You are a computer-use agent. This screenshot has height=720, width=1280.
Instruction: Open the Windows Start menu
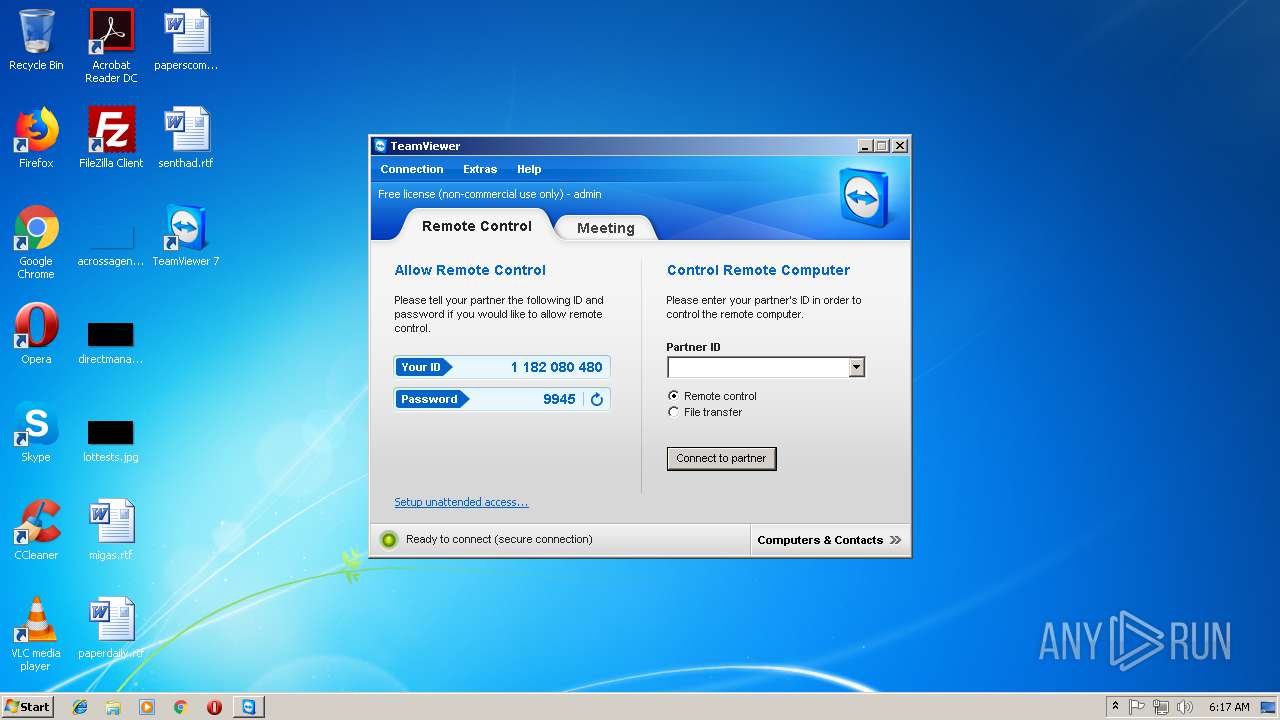(x=28, y=707)
